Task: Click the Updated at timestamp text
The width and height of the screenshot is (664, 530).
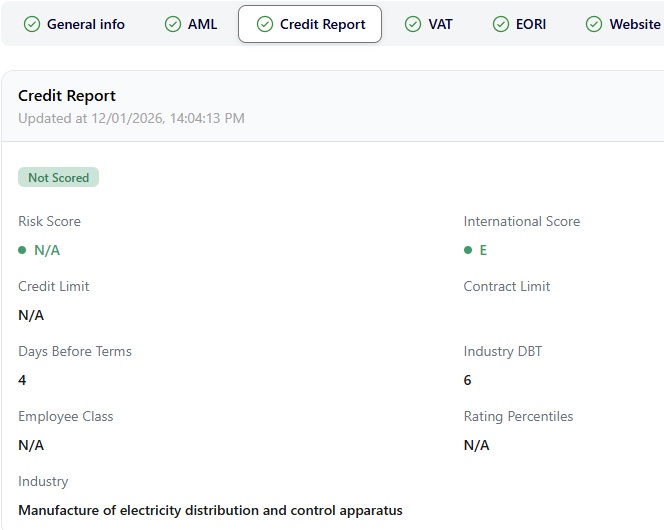Action: pos(131,118)
